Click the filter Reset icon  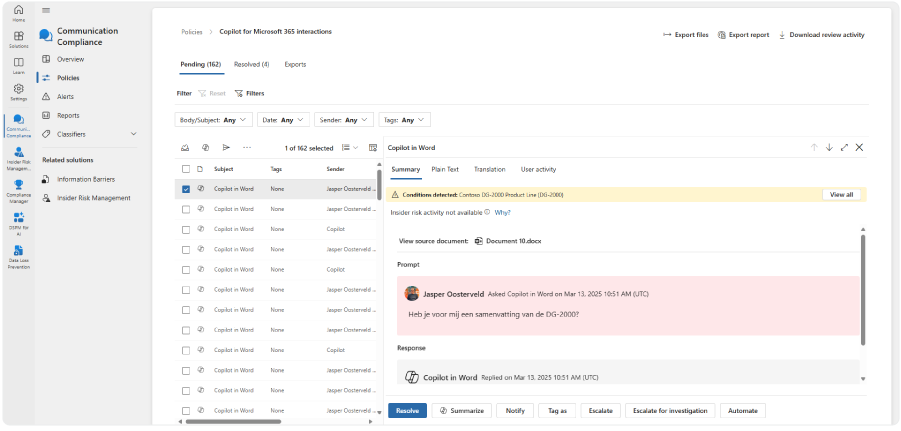coord(202,93)
